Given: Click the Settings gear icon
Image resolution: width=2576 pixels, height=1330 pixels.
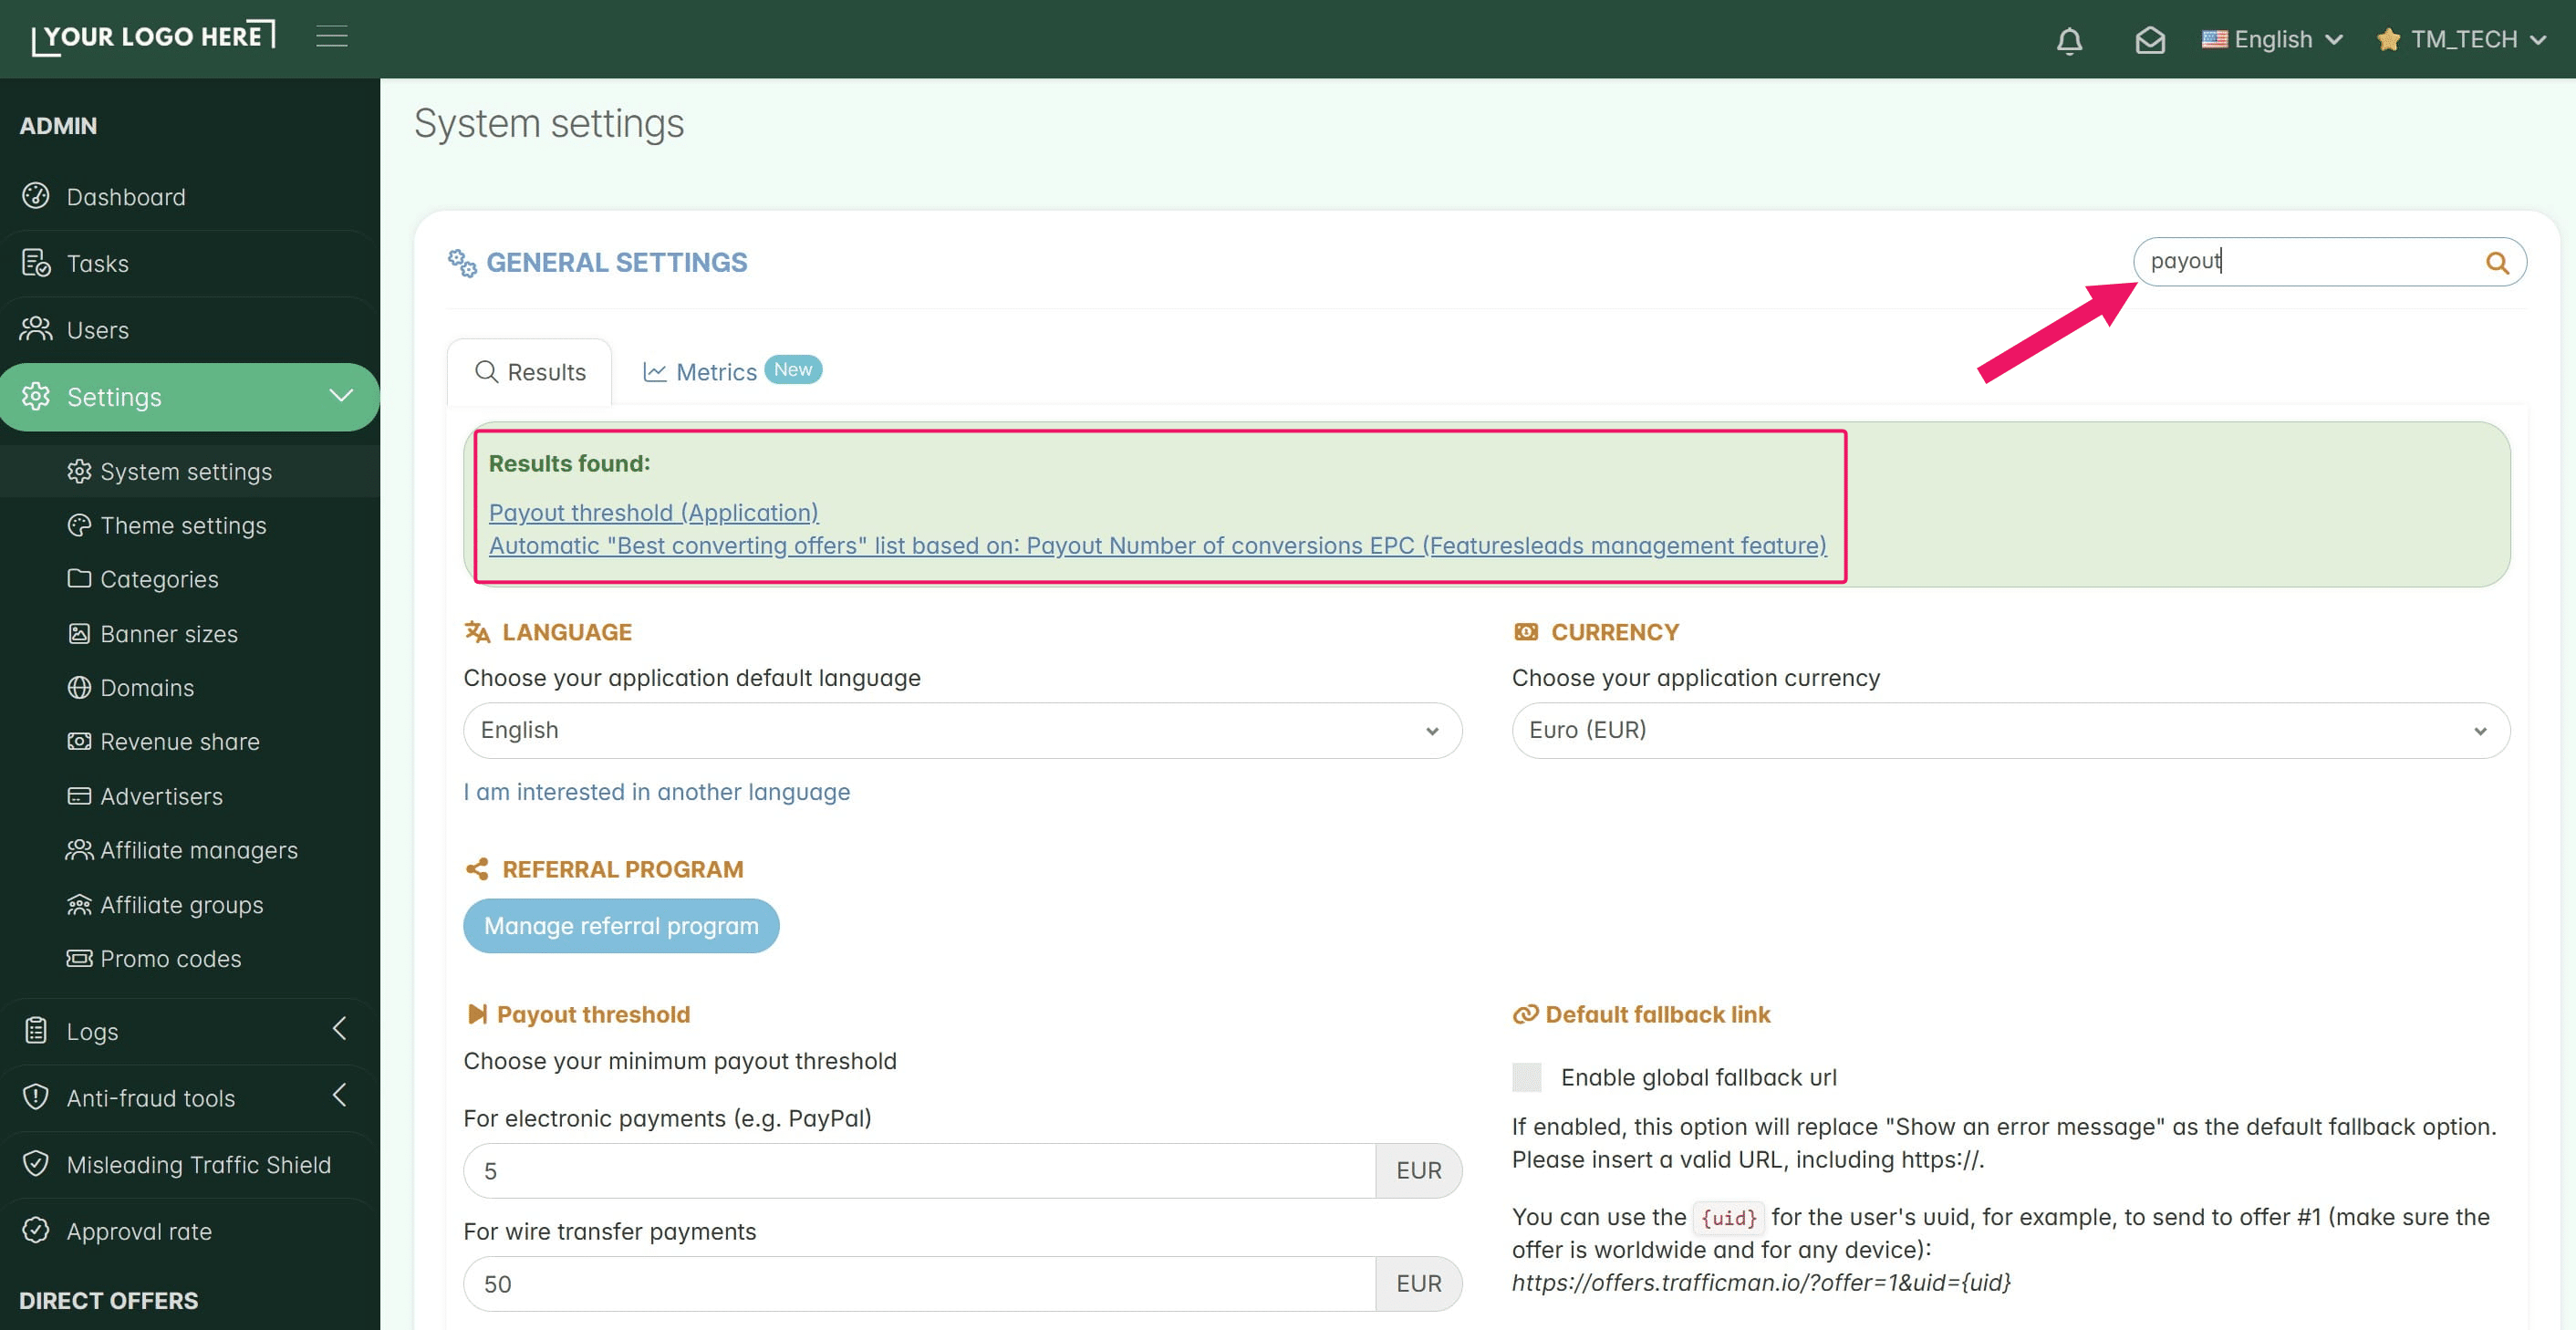Looking at the screenshot, I should coord(36,397).
